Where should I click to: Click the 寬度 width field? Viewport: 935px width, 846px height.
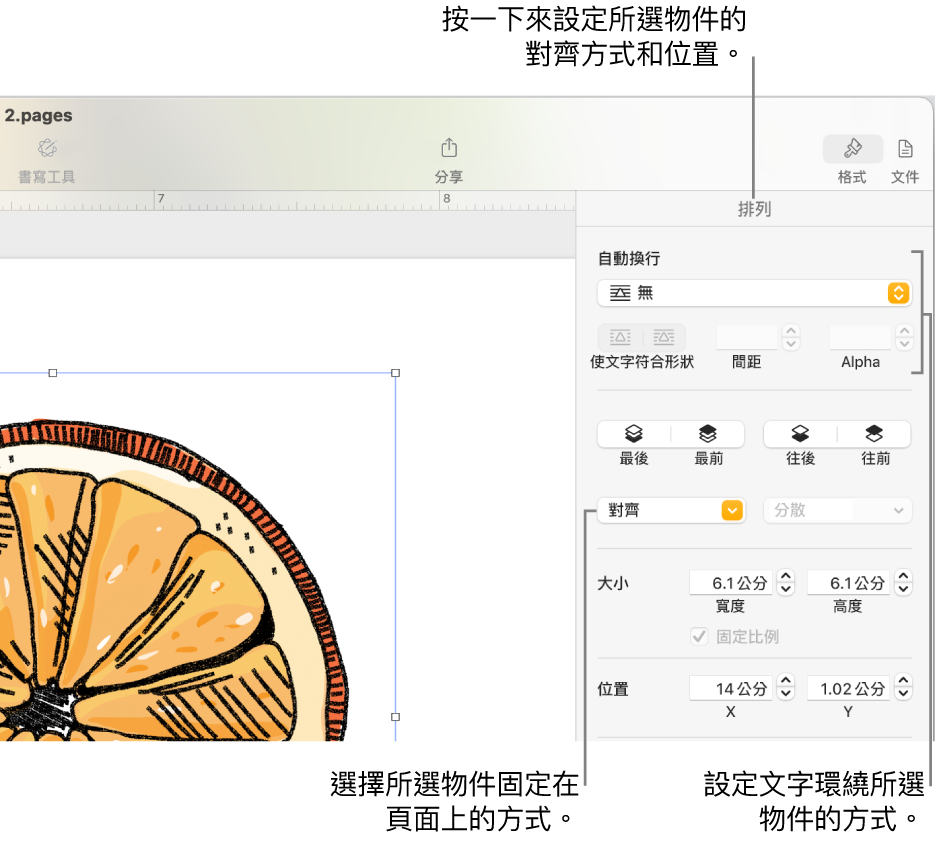[731, 583]
